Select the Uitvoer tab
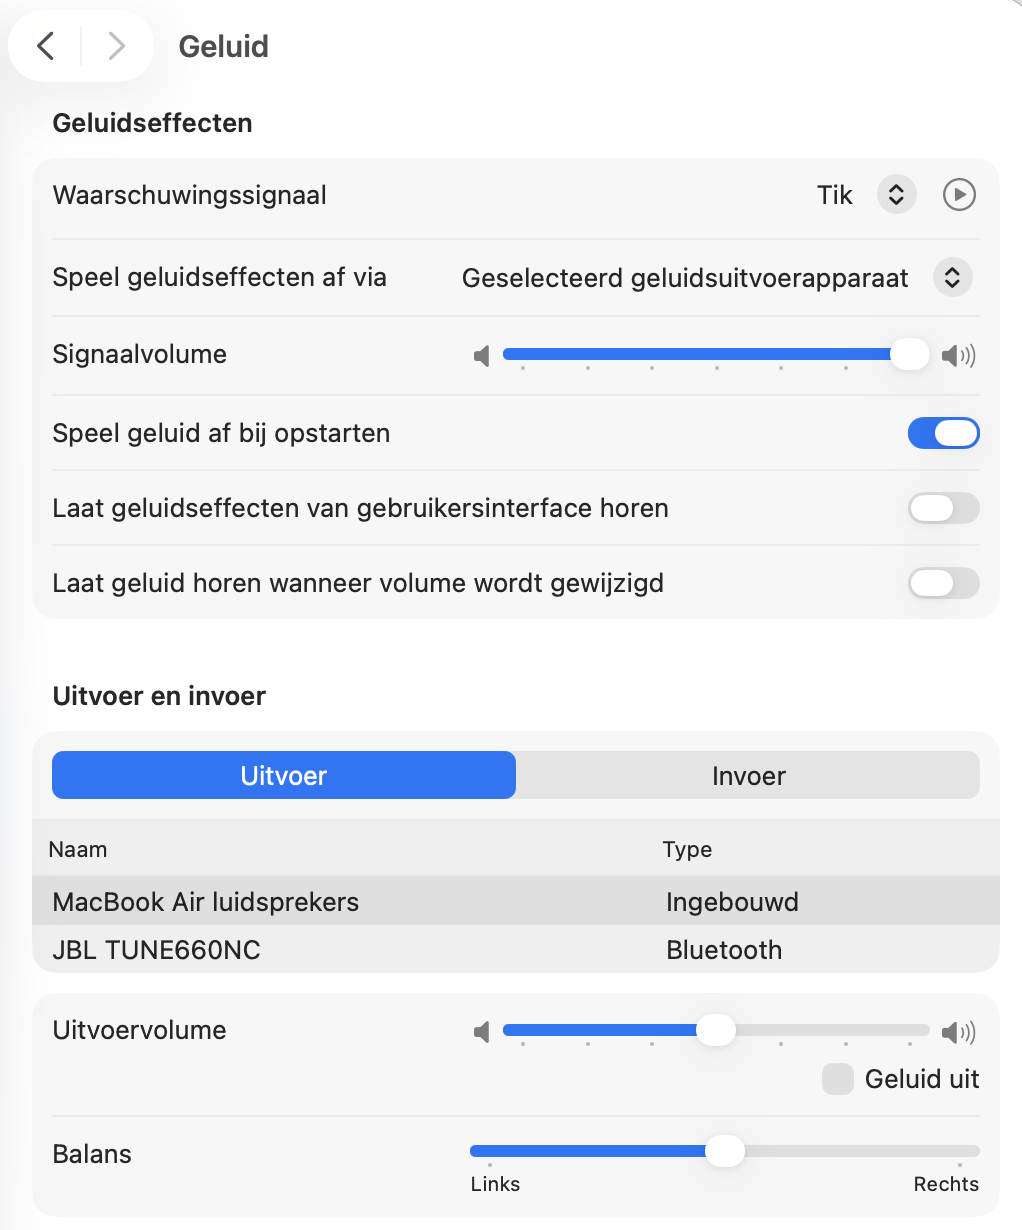The height and width of the screenshot is (1230, 1022). tap(283, 775)
